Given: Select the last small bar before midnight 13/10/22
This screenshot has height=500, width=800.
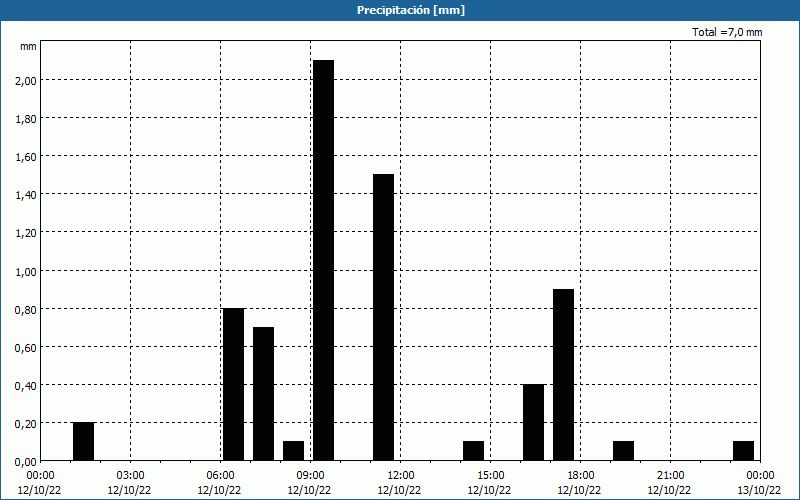Looking at the screenshot, I should pyautogui.click(x=743, y=451).
